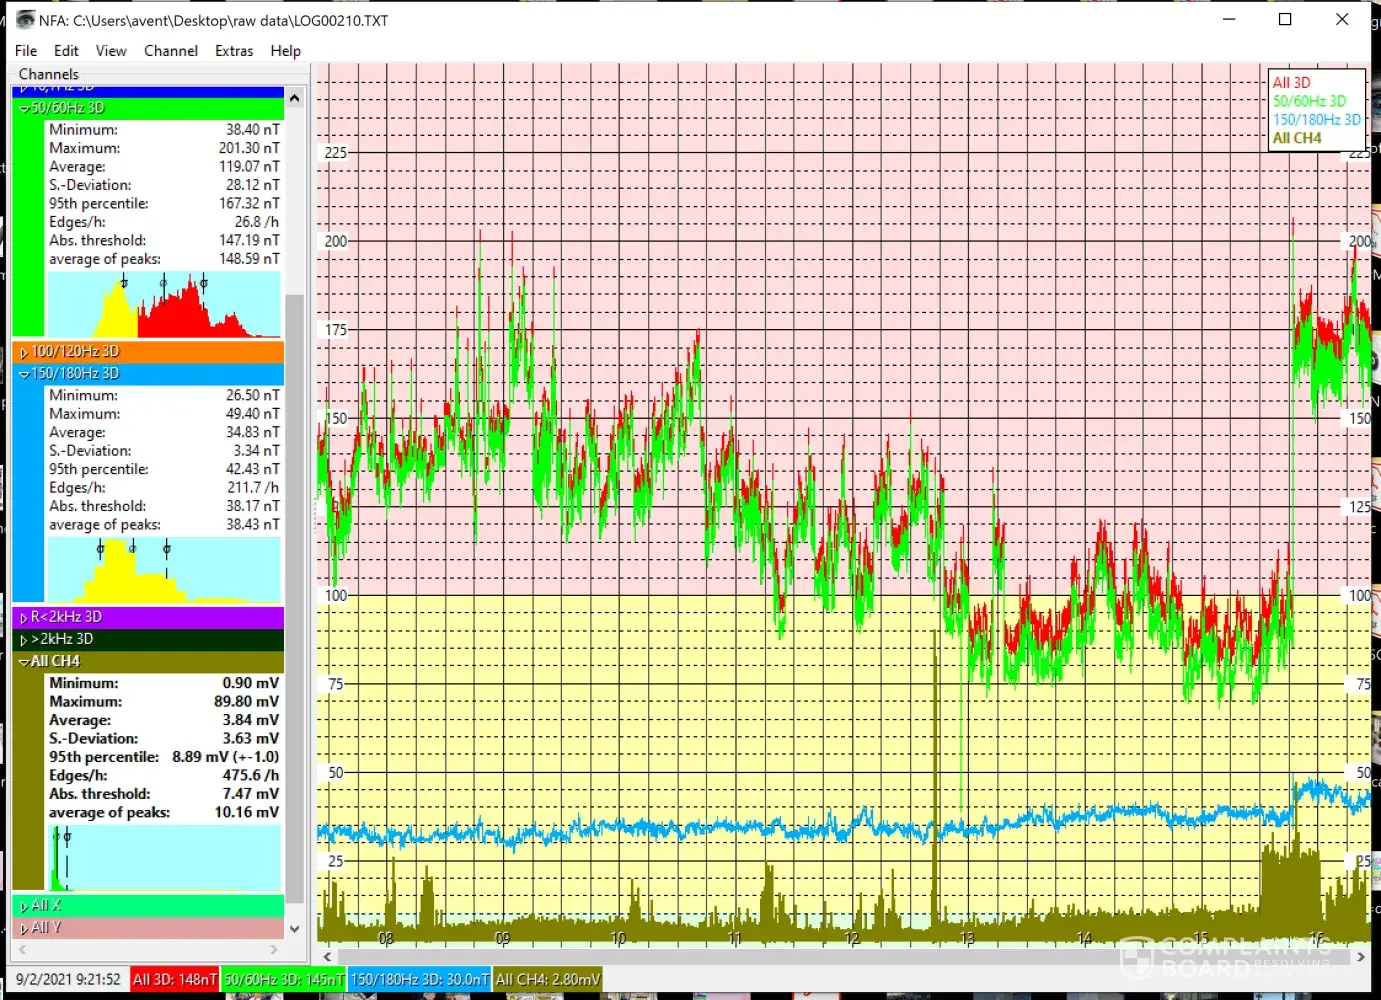Click status bar timestamp '9/2/2021 9:21:52'
The image size is (1381, 1000).
68,980
